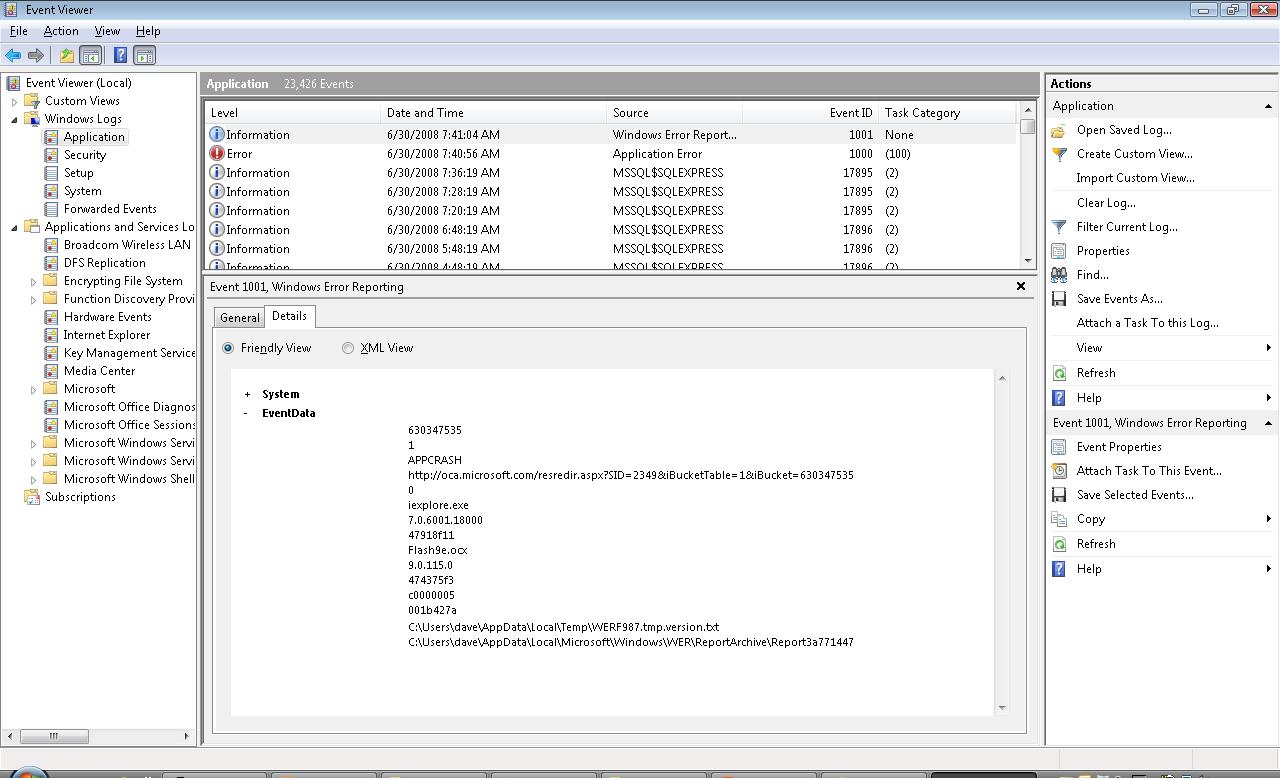Select the Application log in the tree
Viewport: 1280px width, 778px height.
click(x=94, y=137)
